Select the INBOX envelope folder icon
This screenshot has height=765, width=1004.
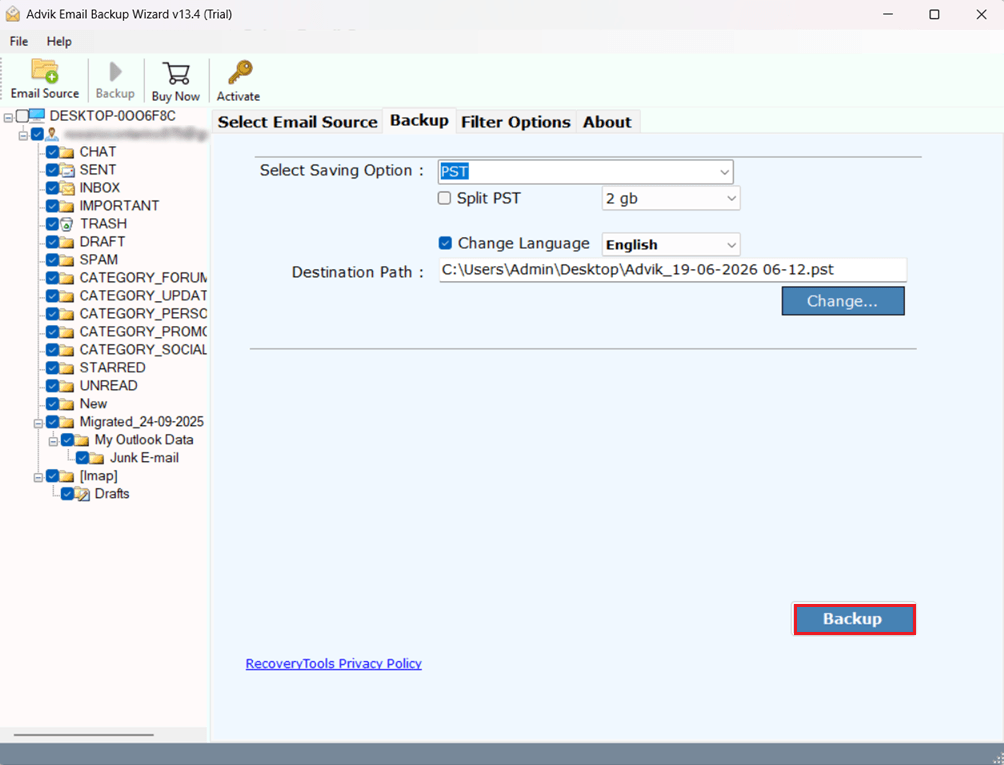coord(67,188)
